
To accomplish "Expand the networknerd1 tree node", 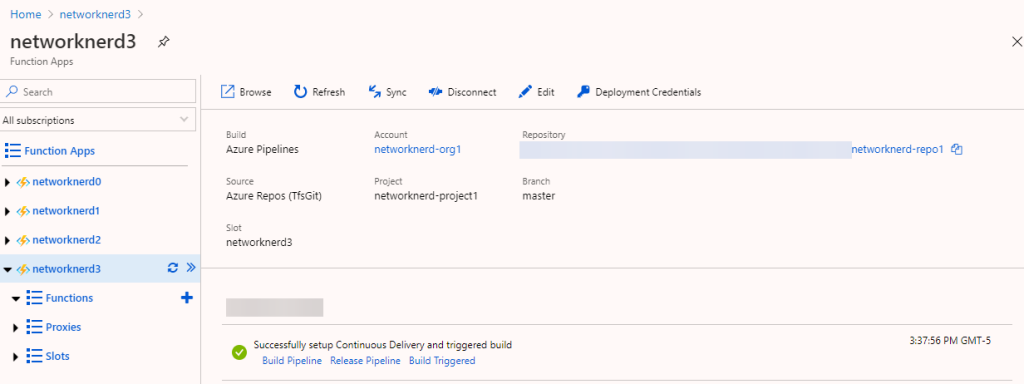I will click(x=7, y=212).
